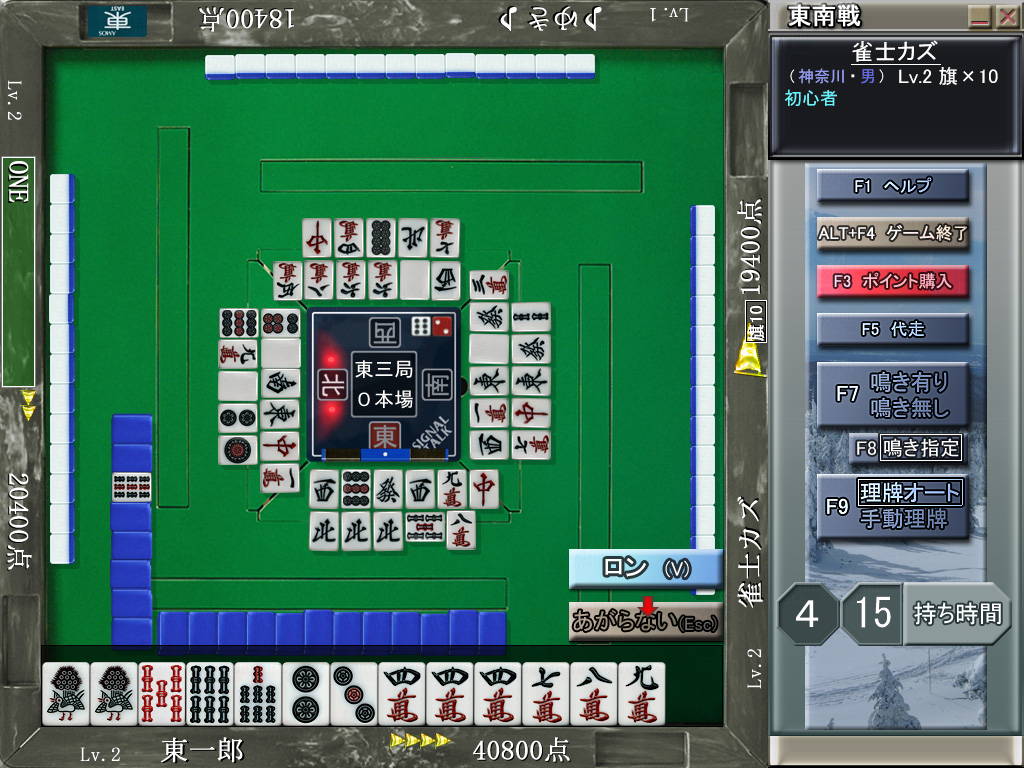This screenshot has height=768, width=1024.
Task: Toggle F8 鳴き指定 setting
Action: [x=908, y=447]
